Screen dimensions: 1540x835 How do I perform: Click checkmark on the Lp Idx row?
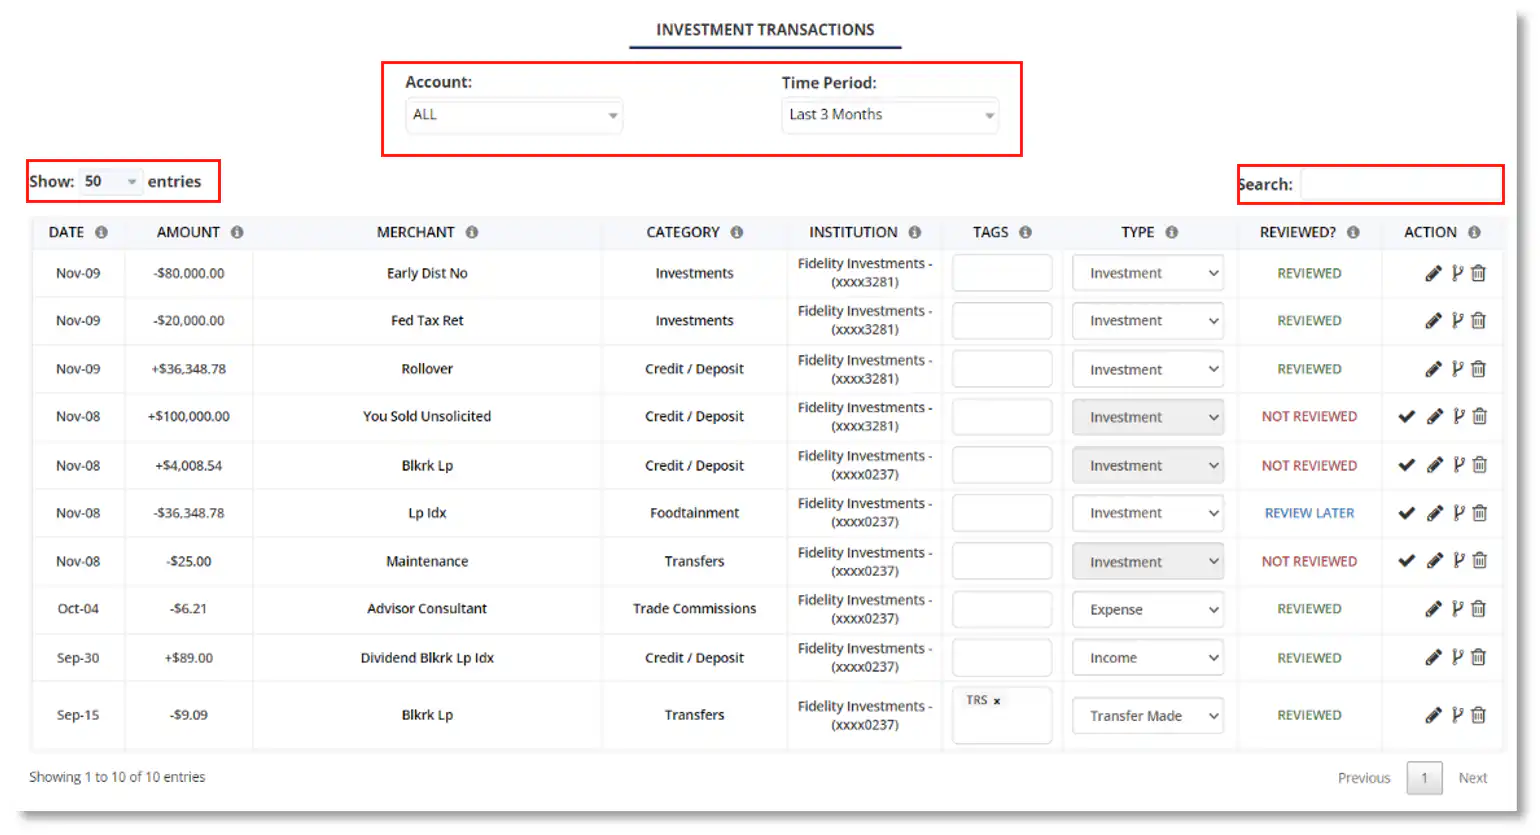1406,513
